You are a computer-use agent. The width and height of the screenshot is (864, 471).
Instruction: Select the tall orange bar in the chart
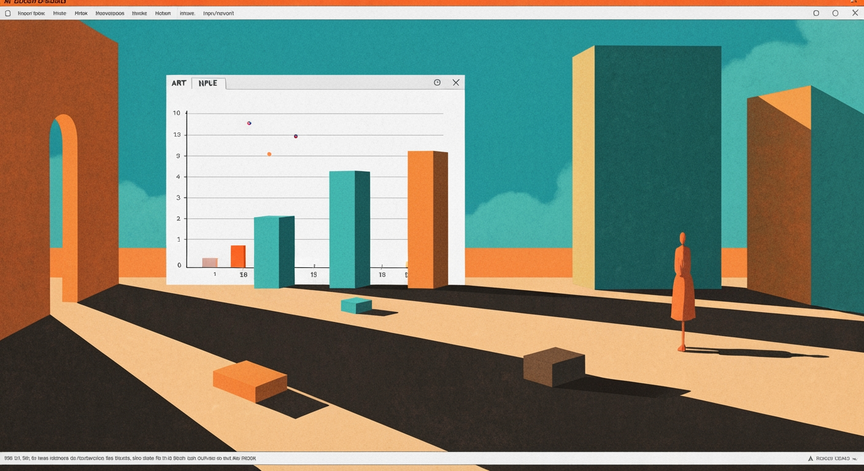[428, 219]
